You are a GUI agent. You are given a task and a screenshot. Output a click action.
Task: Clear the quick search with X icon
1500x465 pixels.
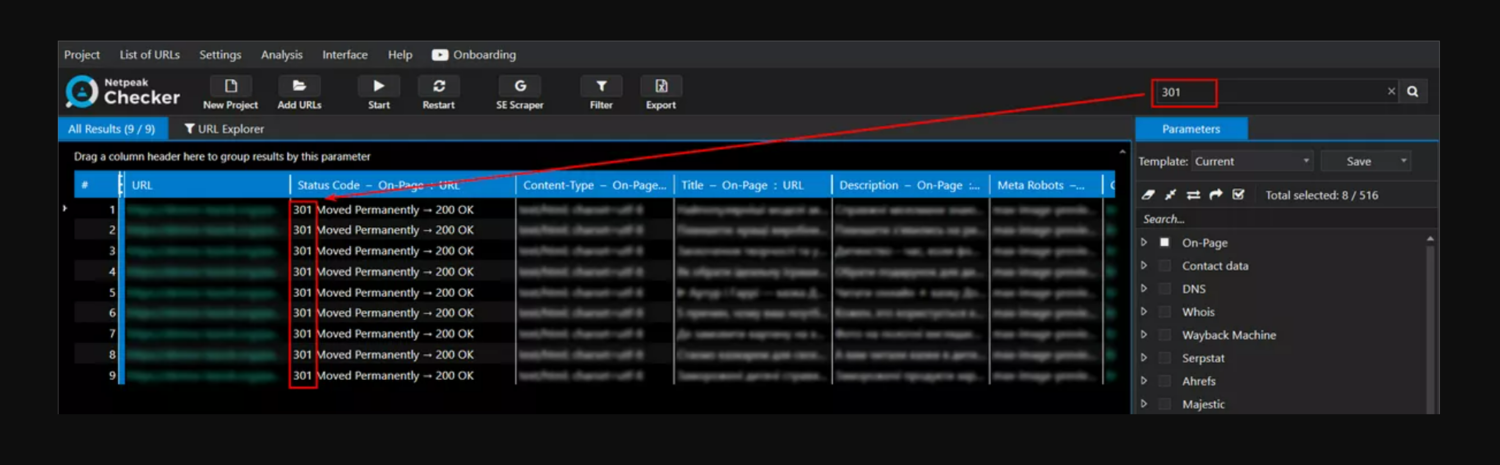click(1390, 91)
